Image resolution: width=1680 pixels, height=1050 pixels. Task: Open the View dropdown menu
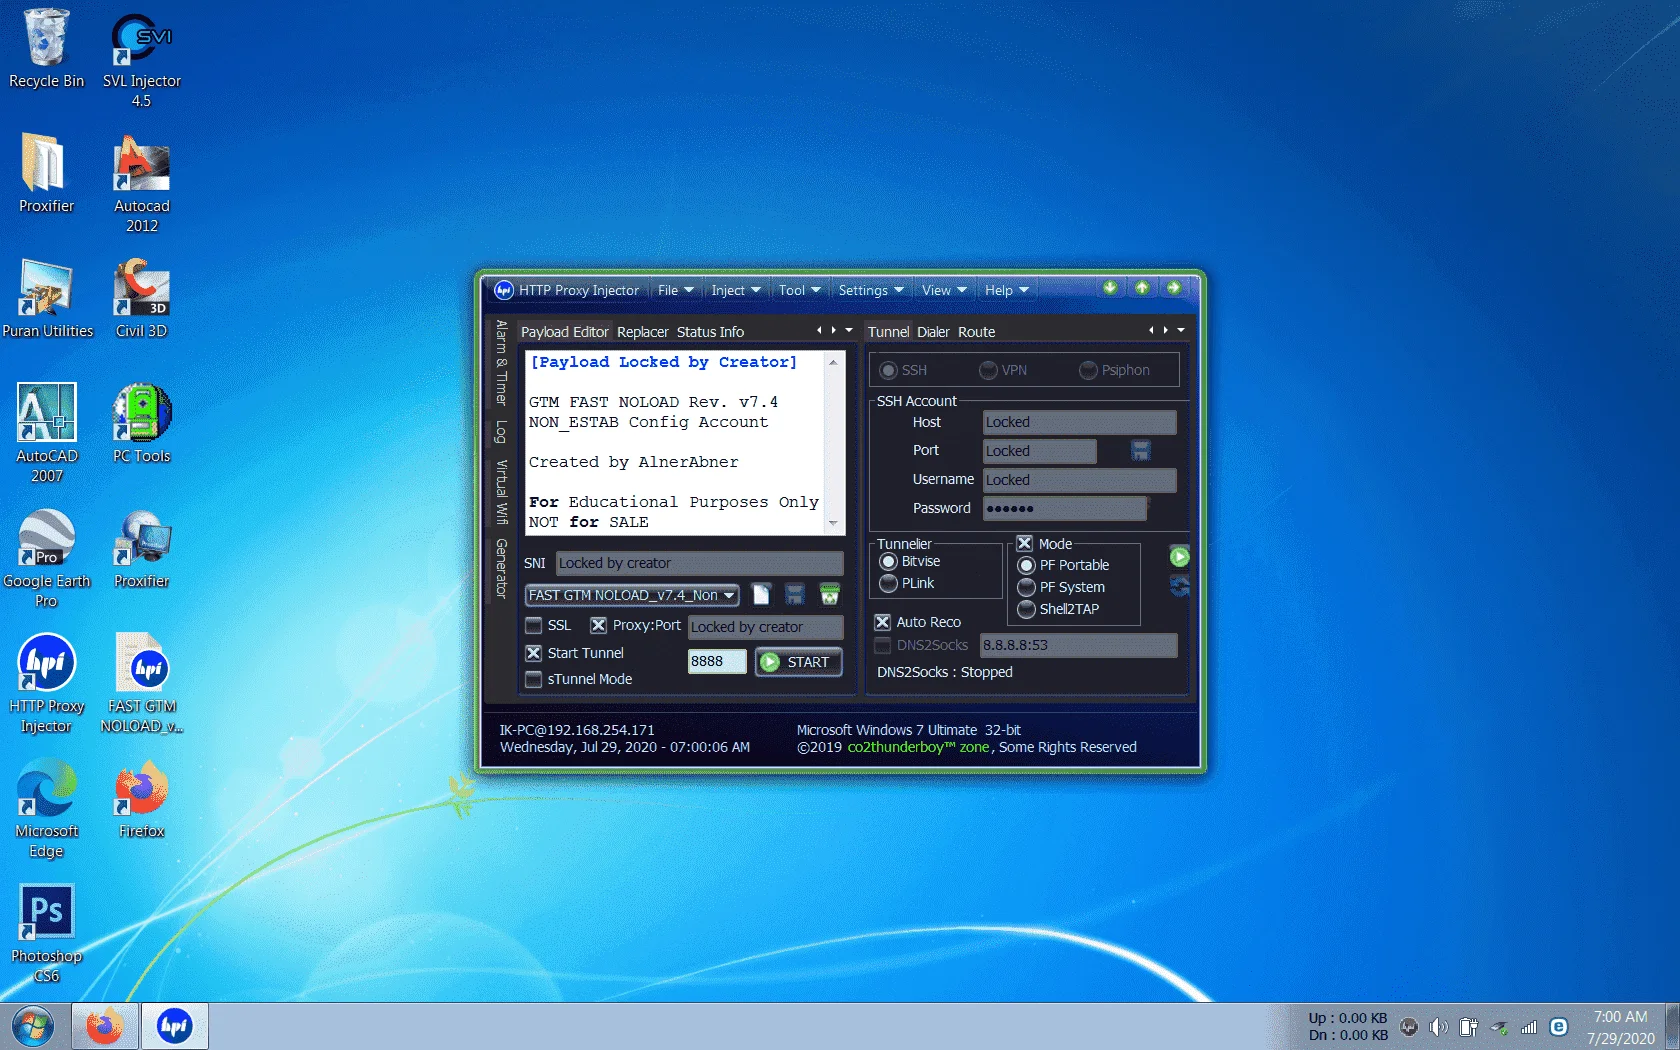[944, 290]
